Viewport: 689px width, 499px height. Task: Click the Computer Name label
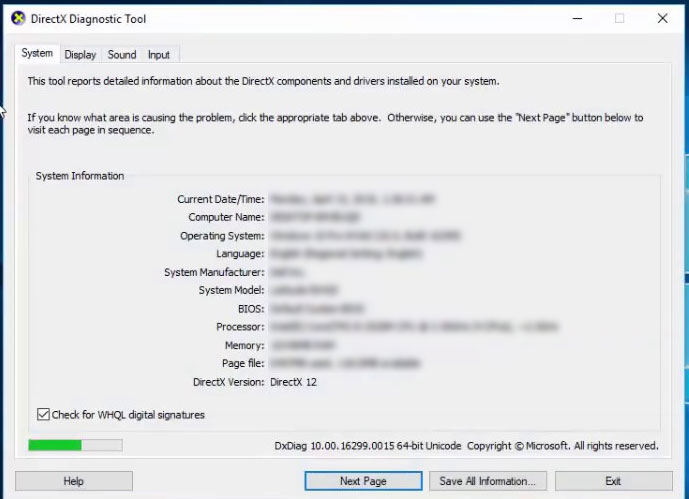click(226, 217)
